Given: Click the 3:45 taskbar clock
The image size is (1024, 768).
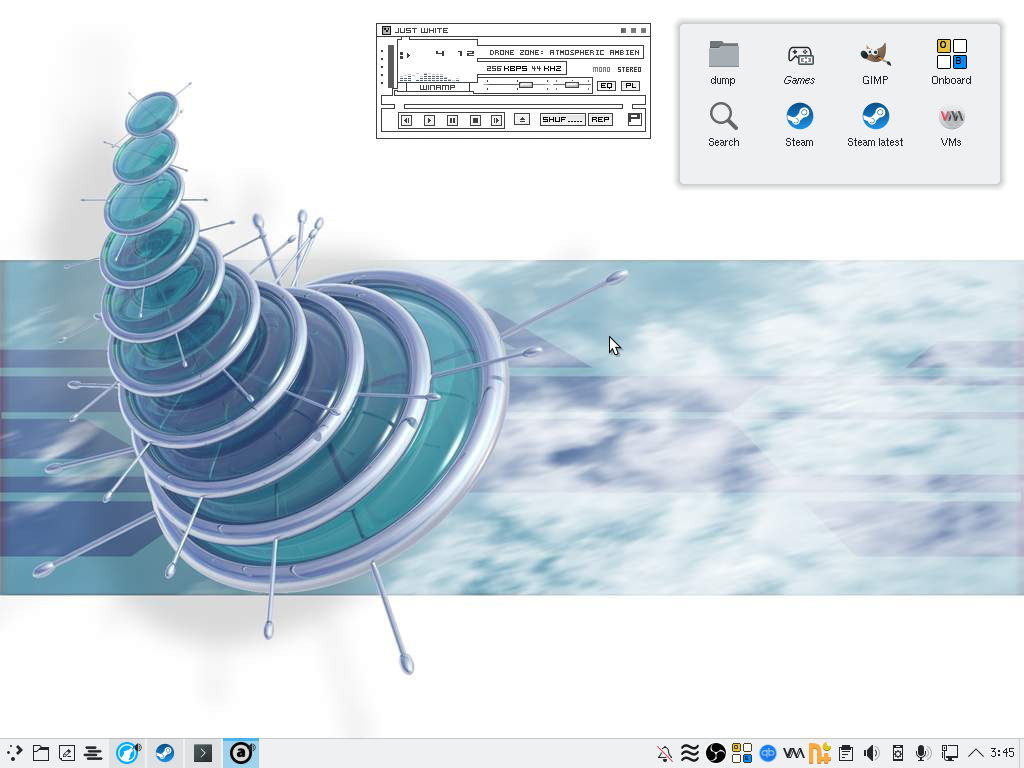Looking at the screenshot, I should (1002, 752).
